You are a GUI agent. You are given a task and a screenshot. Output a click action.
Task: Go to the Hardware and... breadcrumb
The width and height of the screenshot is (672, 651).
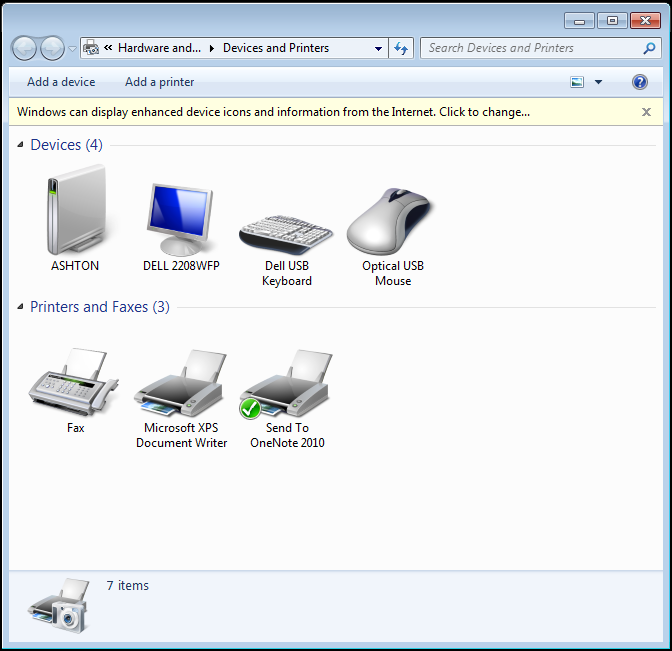[159, 48]
